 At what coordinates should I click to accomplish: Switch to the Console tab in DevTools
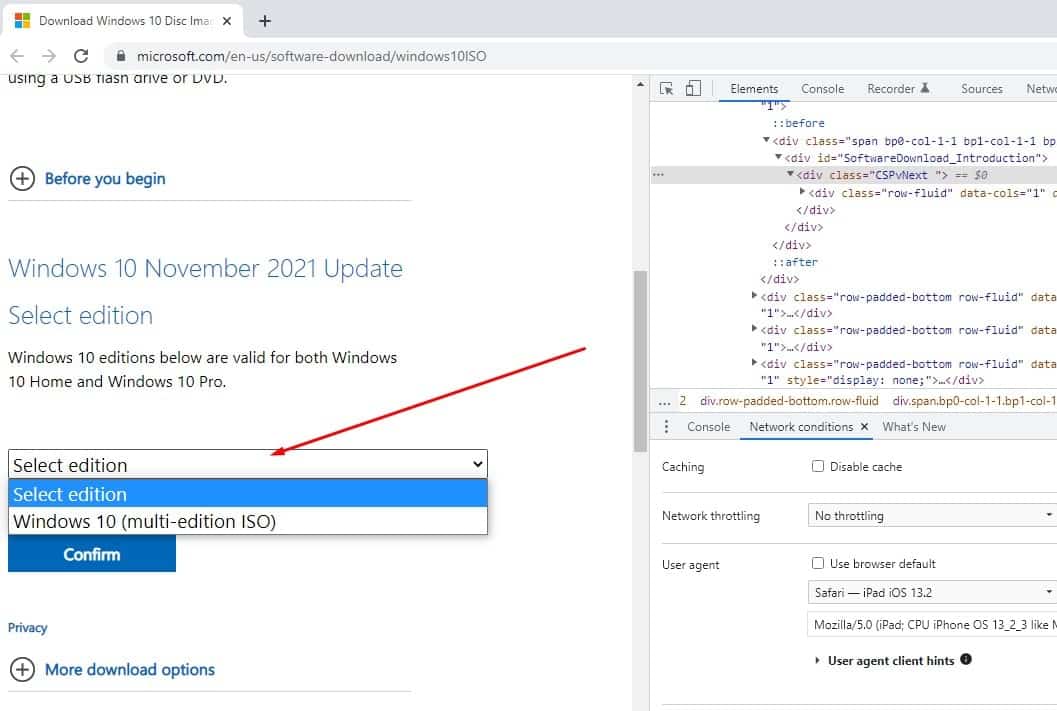[x=822, y=89]
